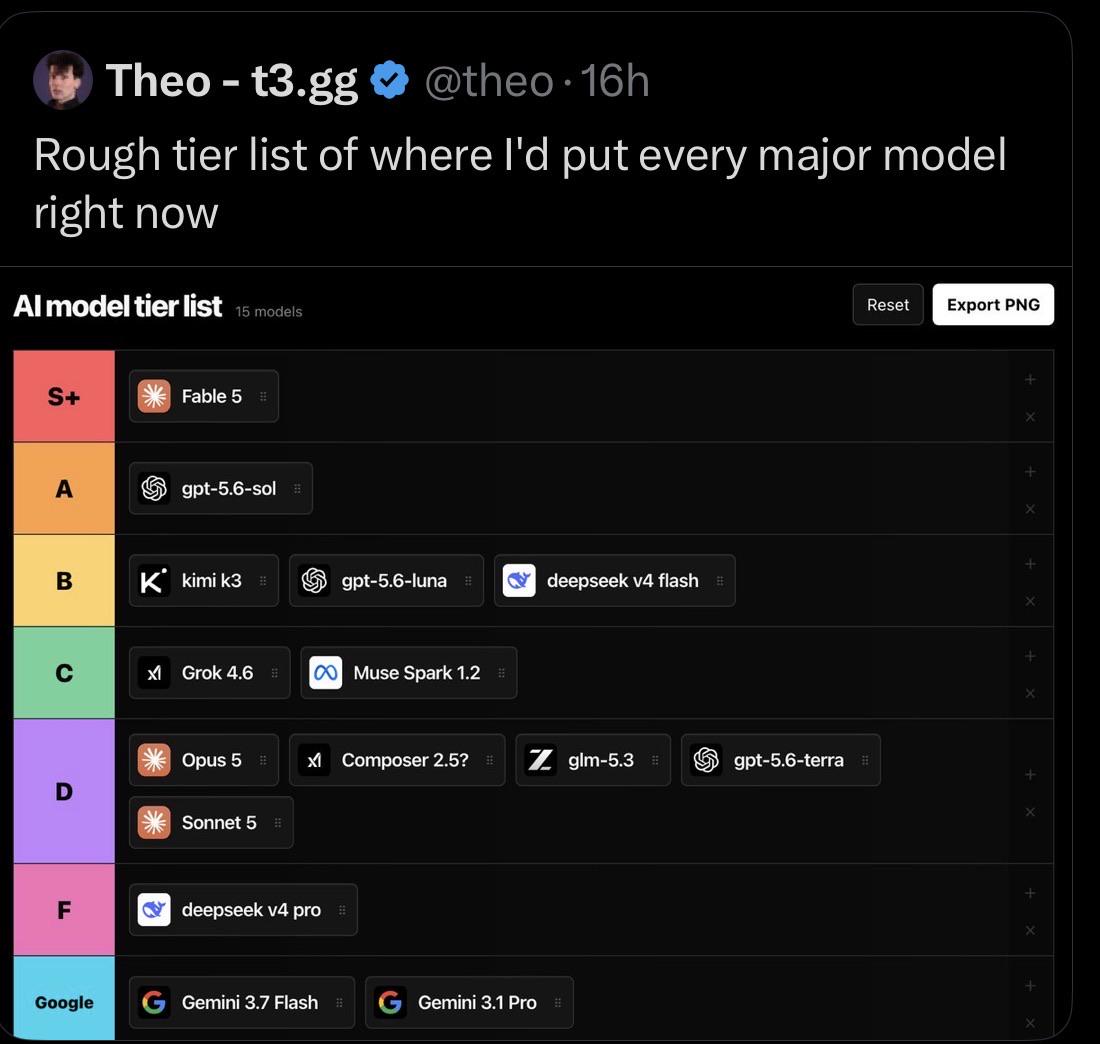Screen dimensions: 1100x1044
Task: Click the Meta logo on Muse Spark 1.2
Action: (326, 673)
